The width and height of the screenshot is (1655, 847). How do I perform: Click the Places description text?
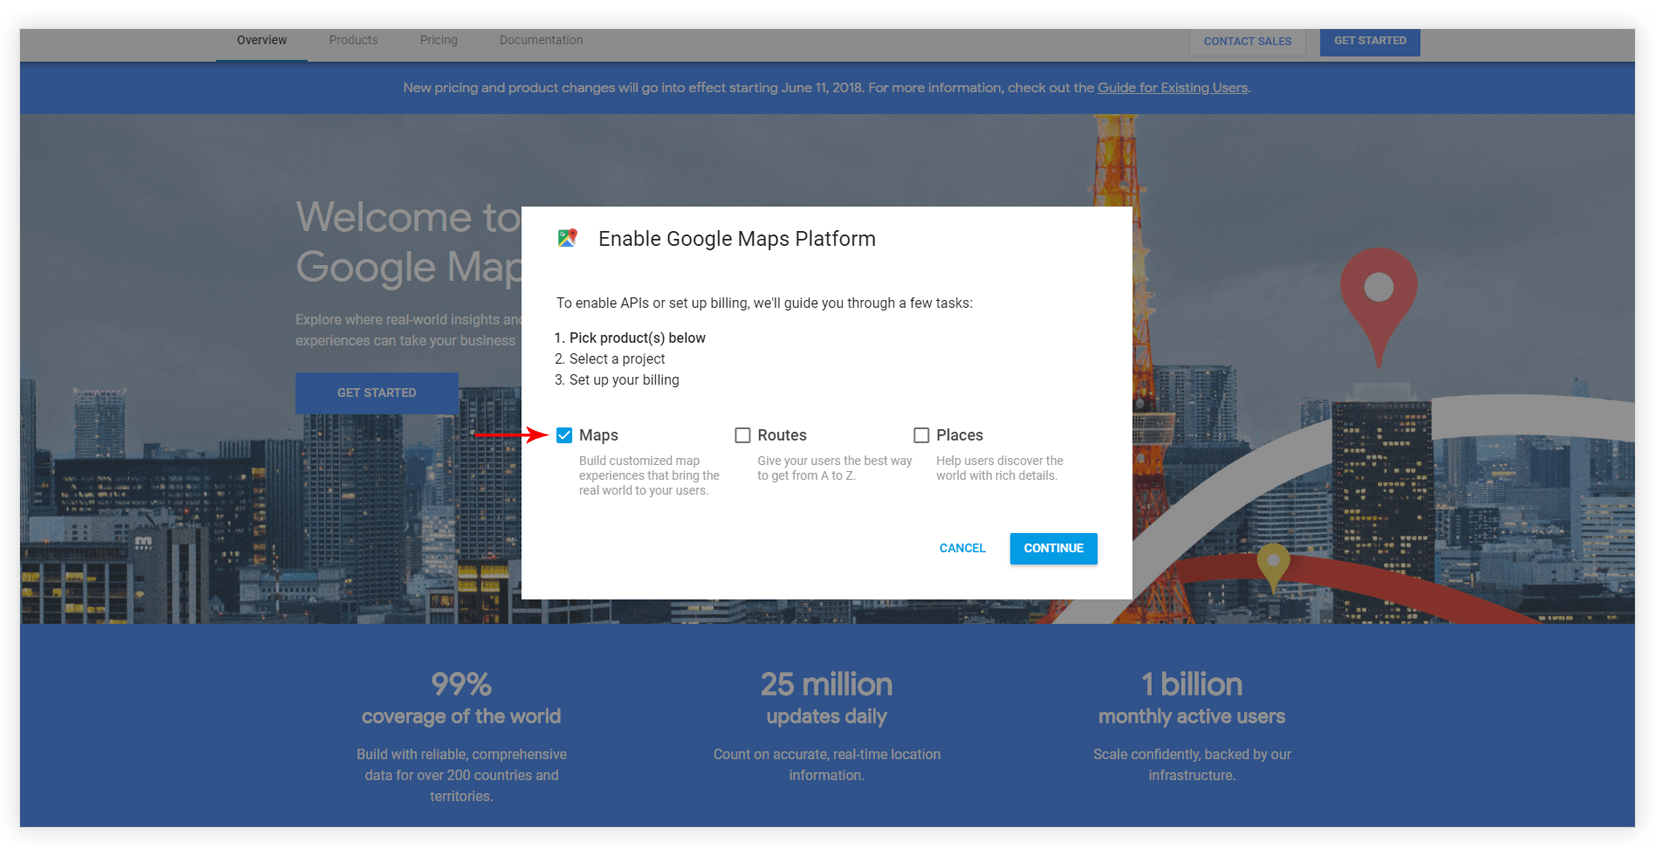pos(999,468)
